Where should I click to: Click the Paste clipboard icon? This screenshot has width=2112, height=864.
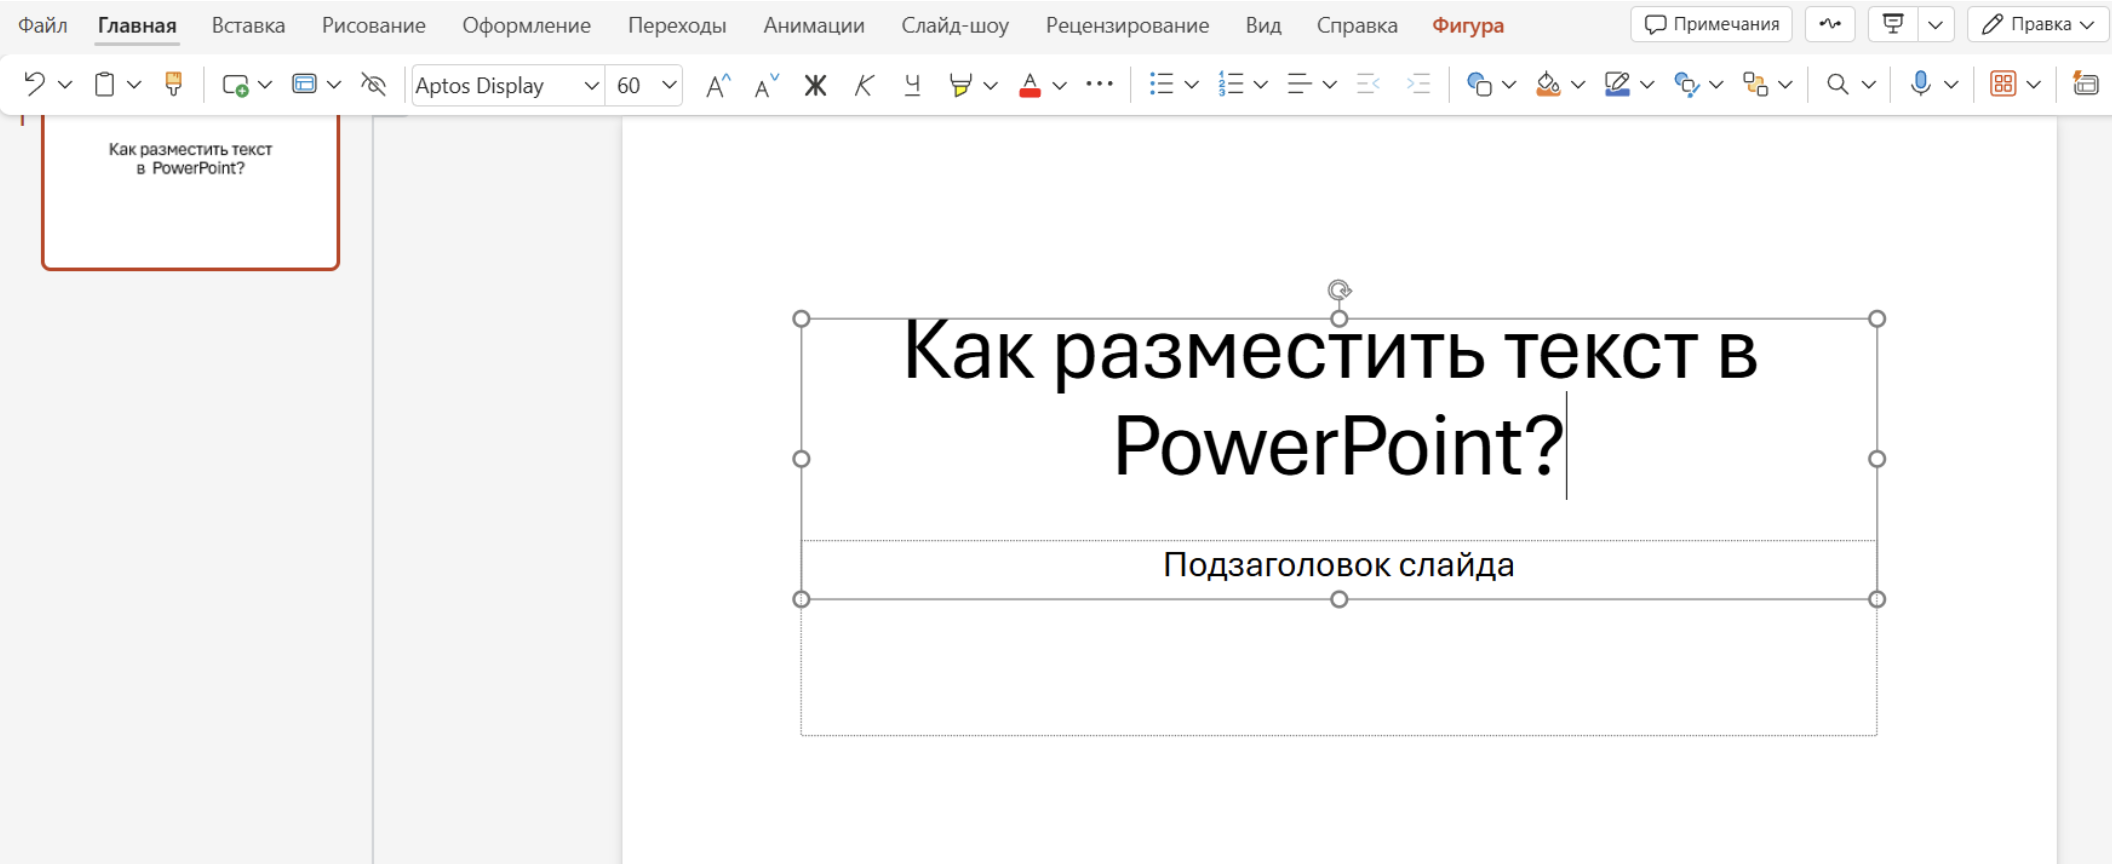point(104,85)
